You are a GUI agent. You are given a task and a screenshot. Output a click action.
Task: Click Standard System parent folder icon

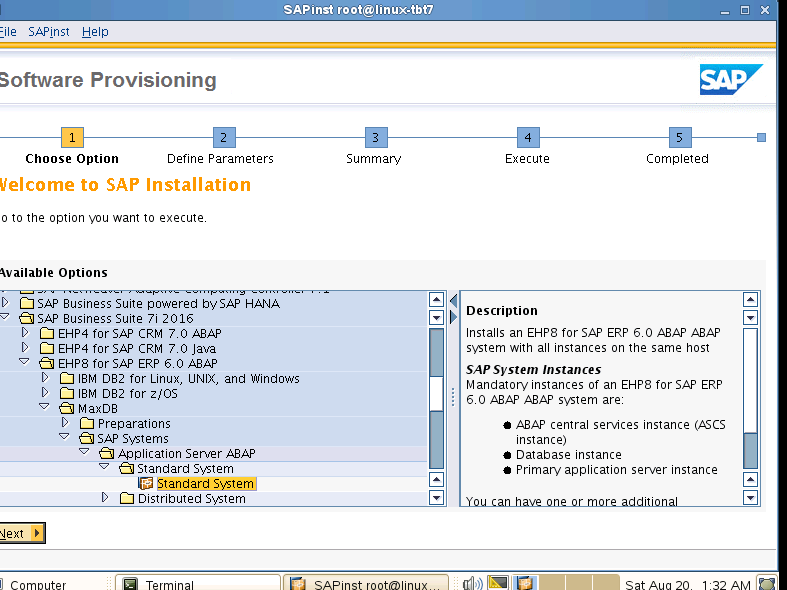point(127,469)
